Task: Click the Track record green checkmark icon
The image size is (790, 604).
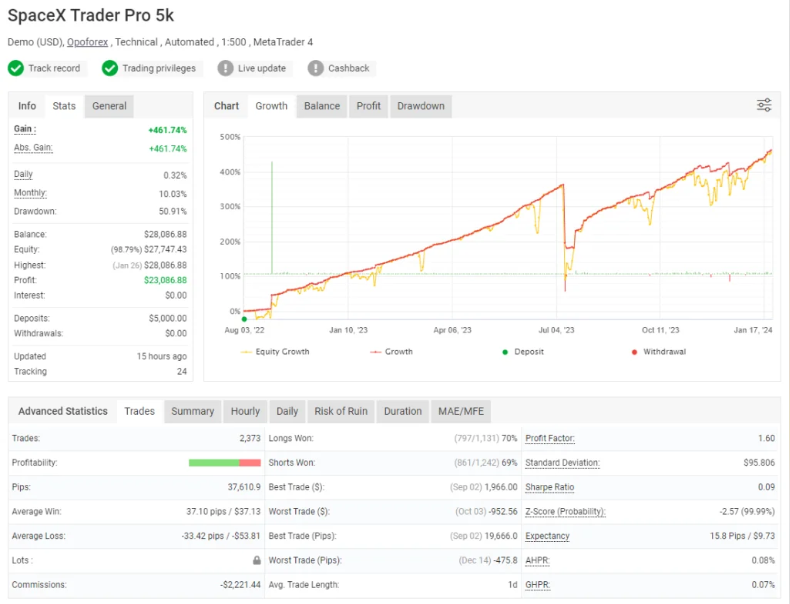Action: click(16, 68)
